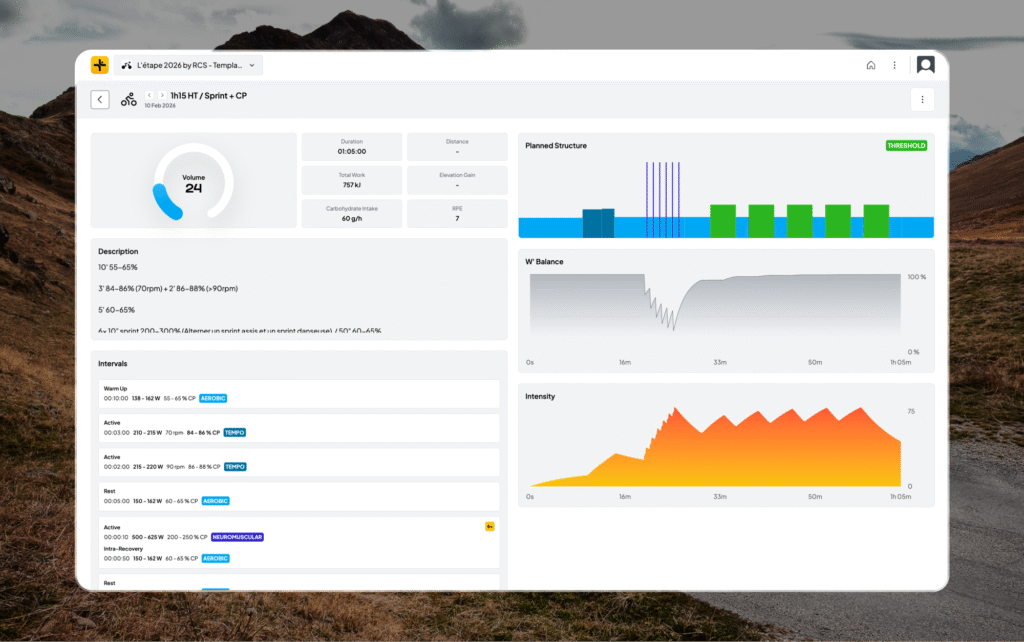Open the user profile avatar
Image resolution: width=1024 pixels, height=642 pixels.
click(x=926, y=65)
